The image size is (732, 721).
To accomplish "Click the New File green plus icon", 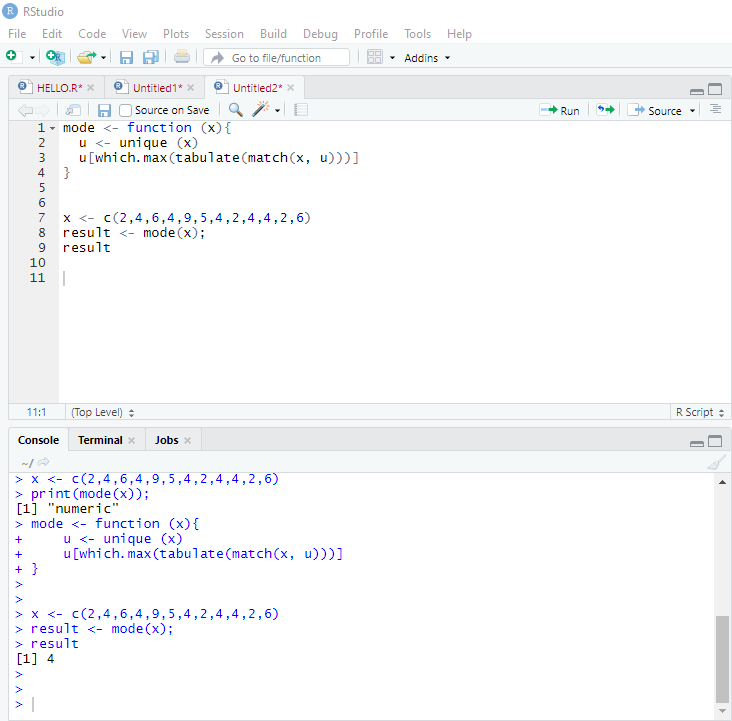I will click(12, 57).
